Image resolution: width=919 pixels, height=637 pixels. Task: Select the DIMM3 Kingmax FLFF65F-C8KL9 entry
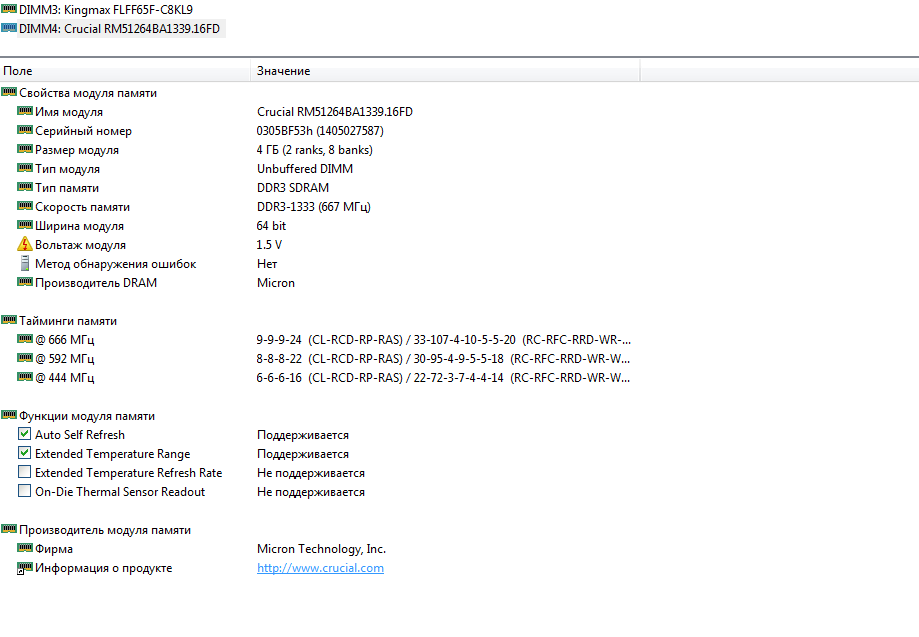pyautogui.click(x=105, y=10)
